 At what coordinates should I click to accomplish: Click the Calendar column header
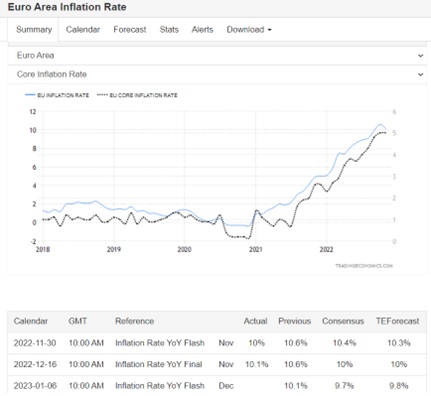point(31,321)
